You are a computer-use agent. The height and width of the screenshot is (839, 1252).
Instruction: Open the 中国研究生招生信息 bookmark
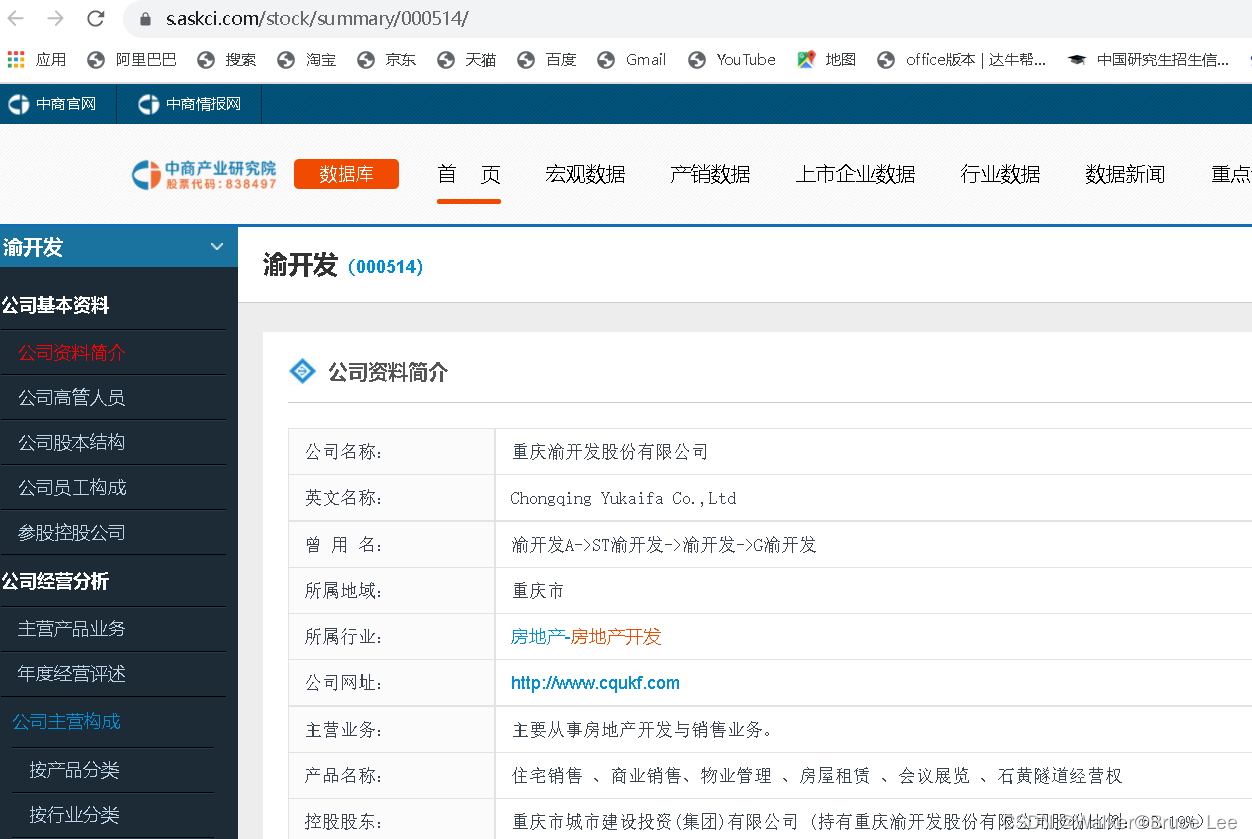coord(1149,60)
